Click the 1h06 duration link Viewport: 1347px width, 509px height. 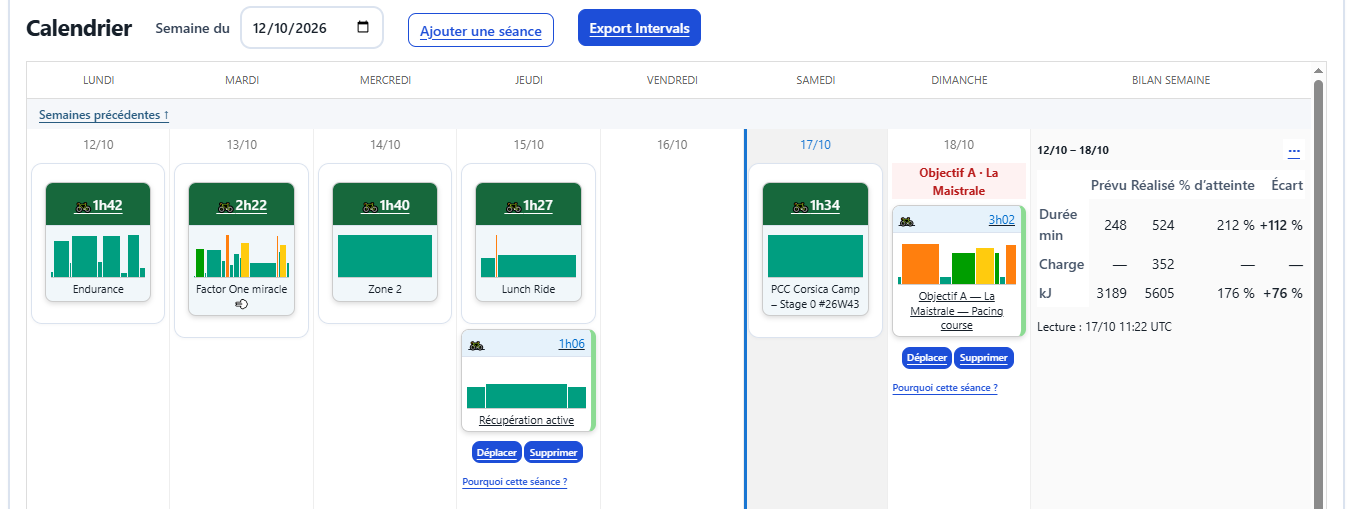coord(571,344)
